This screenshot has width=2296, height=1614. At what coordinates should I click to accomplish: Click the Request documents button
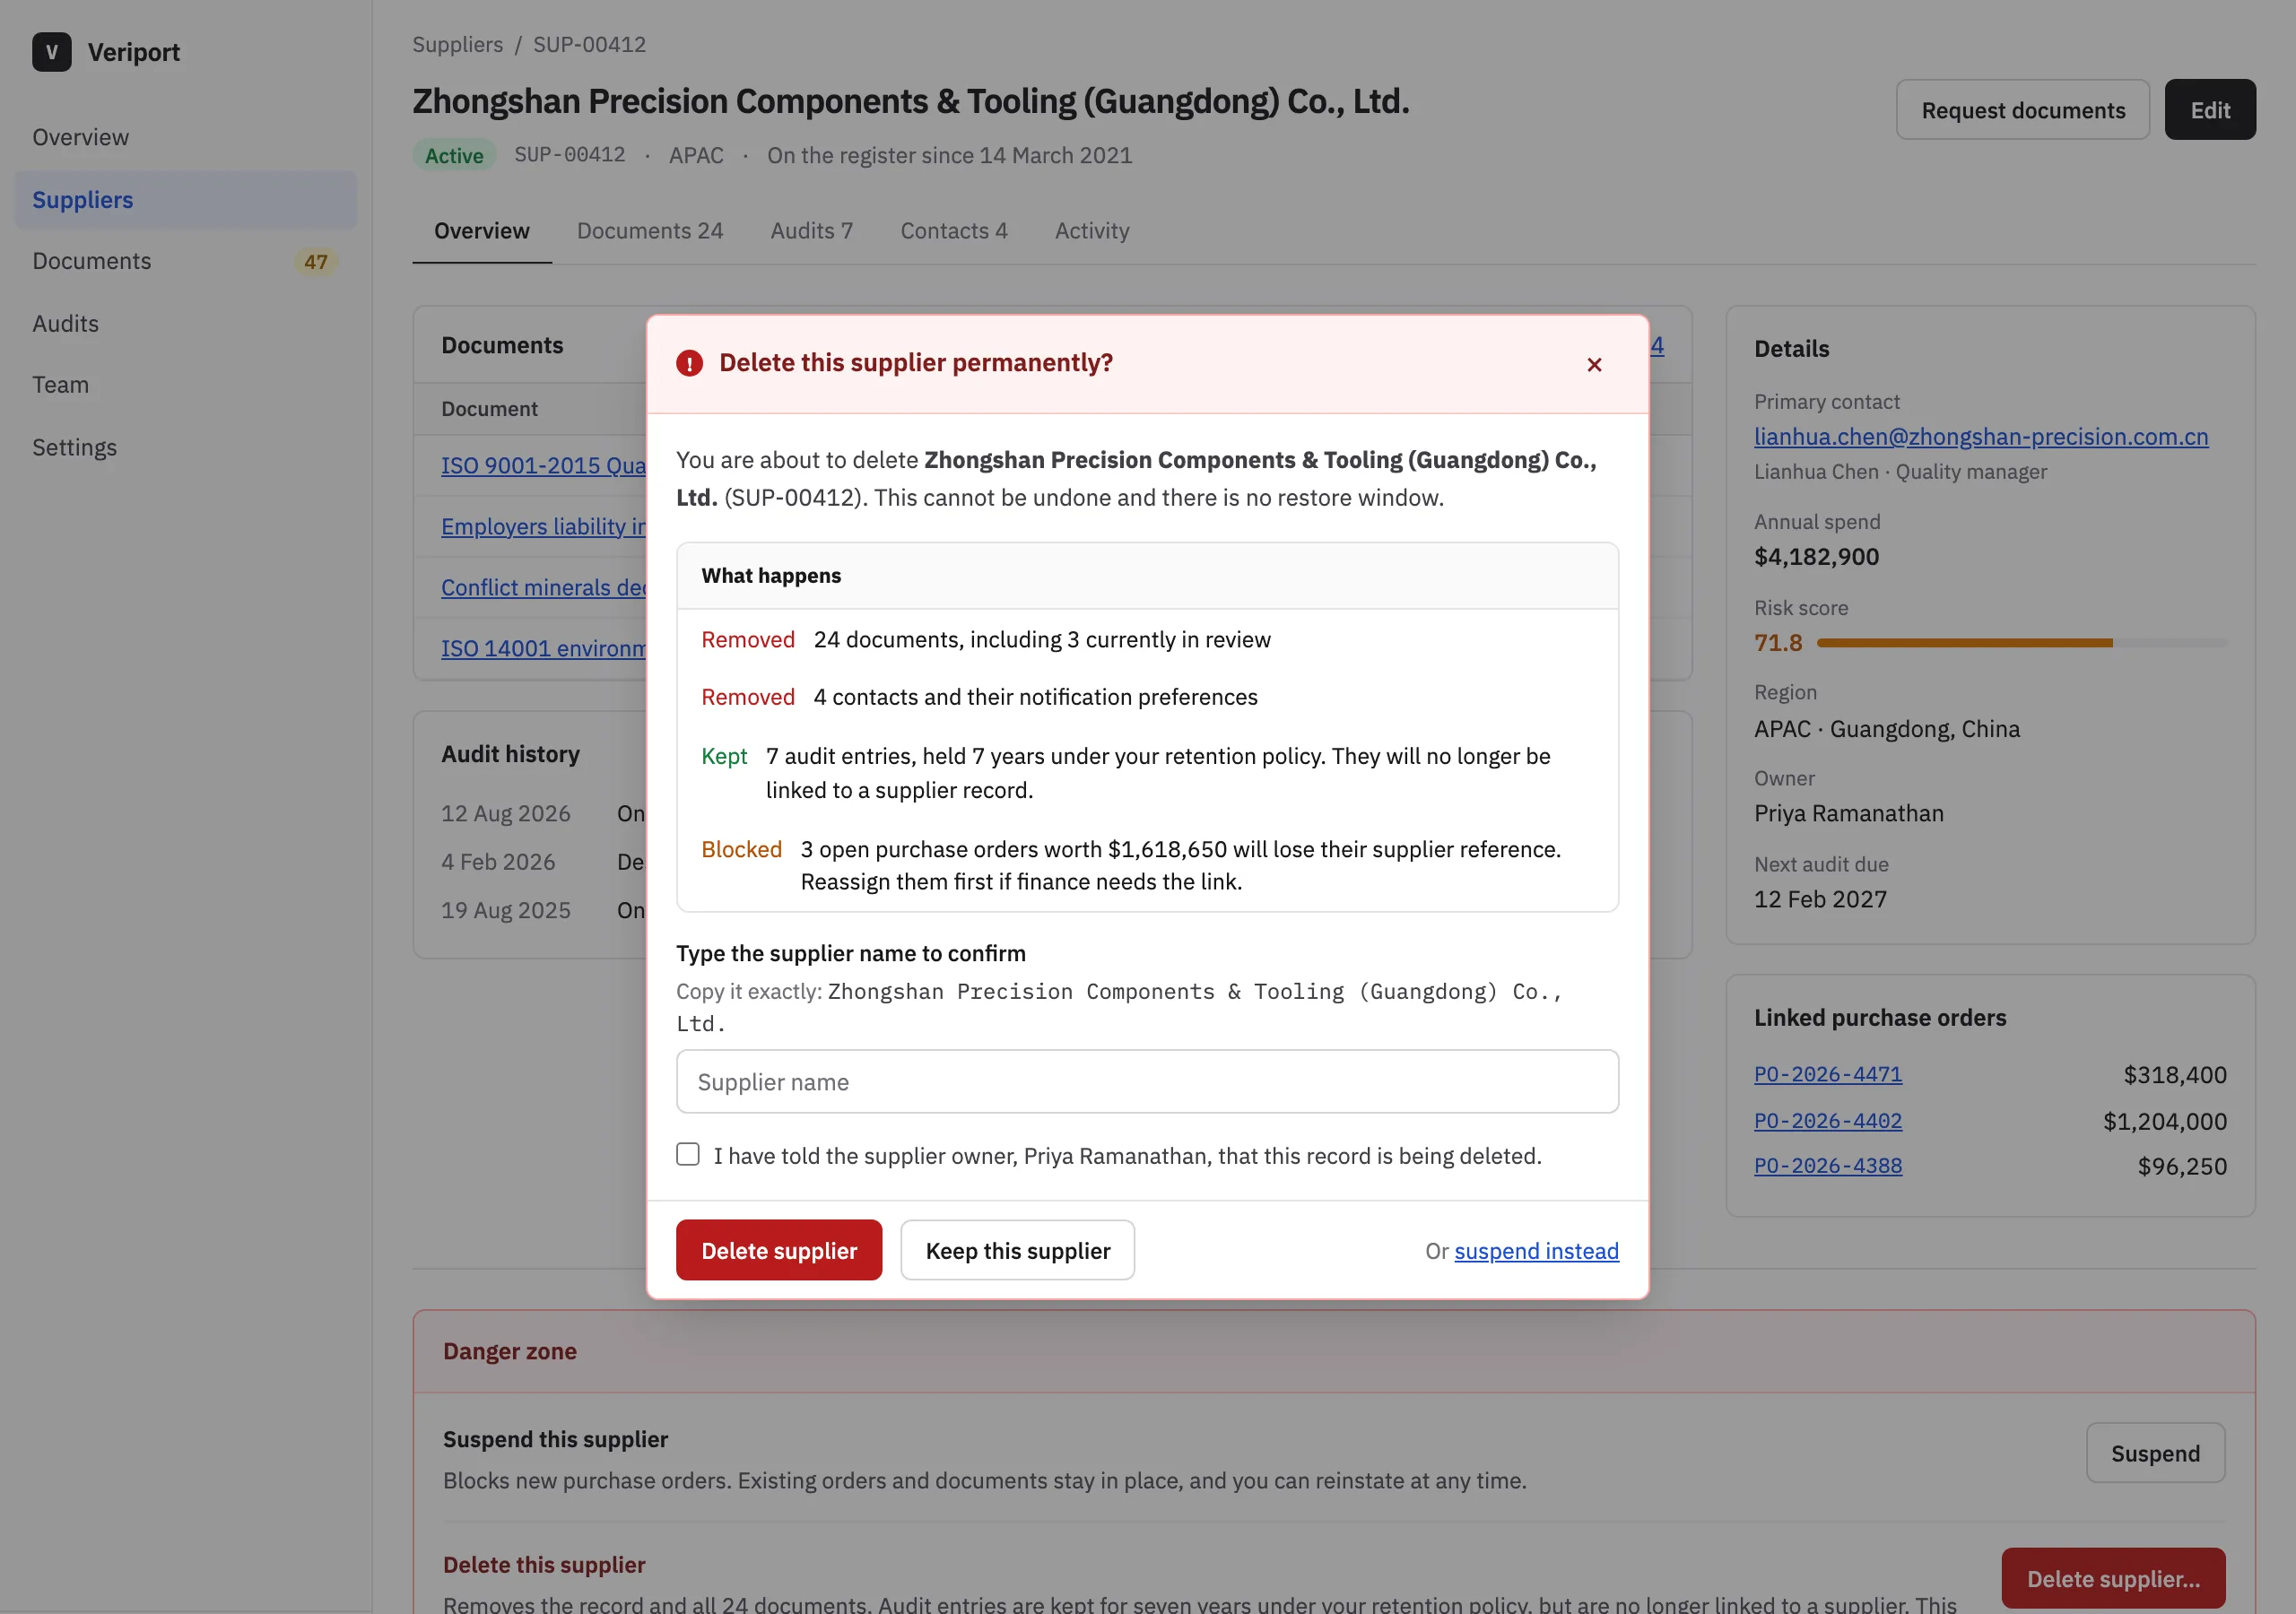point(2023,110)
